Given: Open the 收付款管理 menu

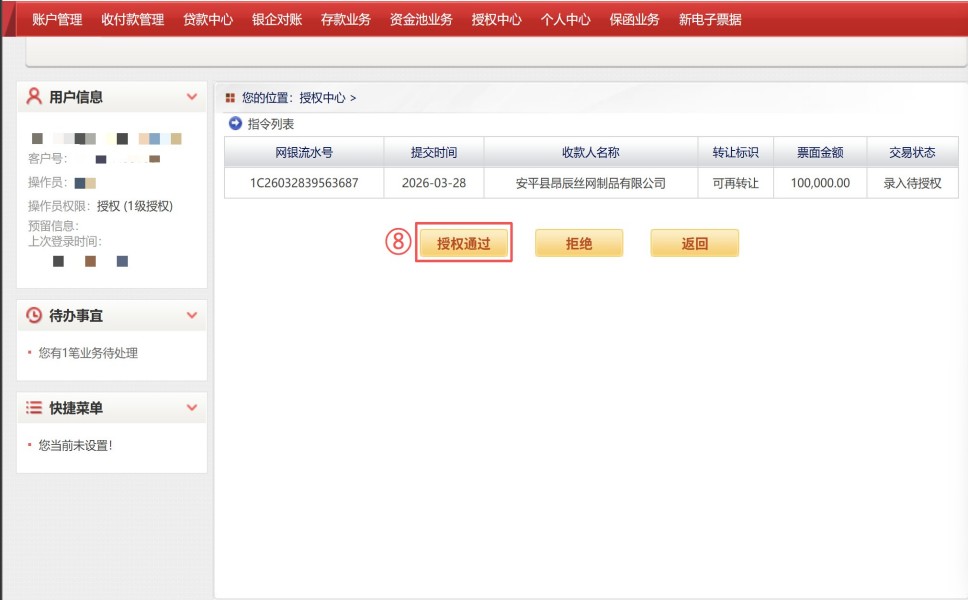Looking at the screenshot, I should tap(132, 19).
